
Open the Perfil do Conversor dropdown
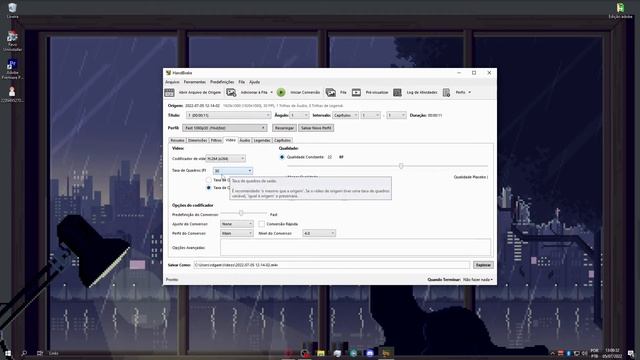[x=237, y=233]
